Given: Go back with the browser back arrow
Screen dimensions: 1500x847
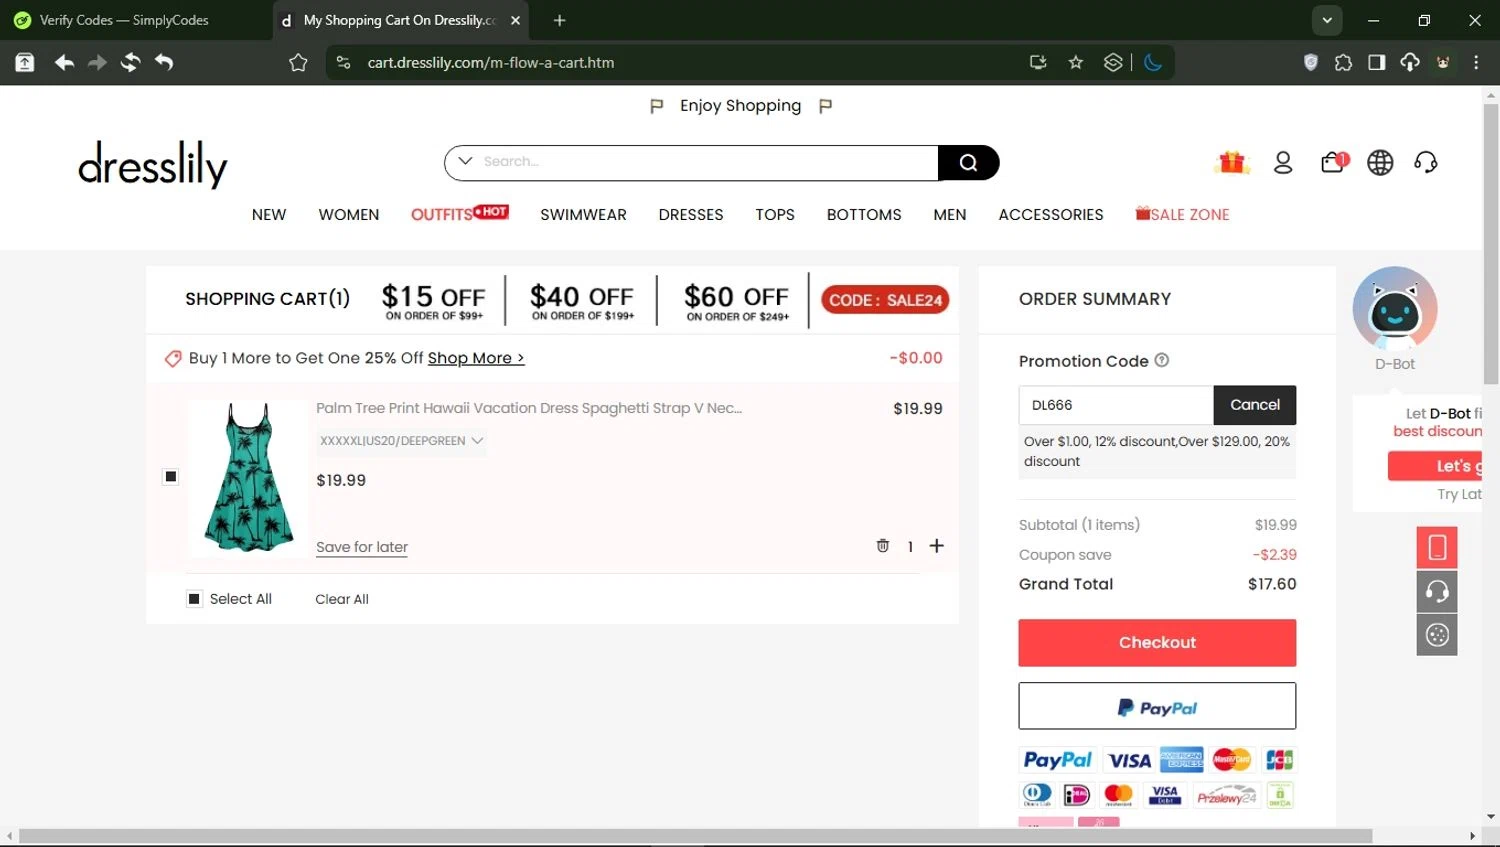Looking at the screenshot, I should point(64,62).
